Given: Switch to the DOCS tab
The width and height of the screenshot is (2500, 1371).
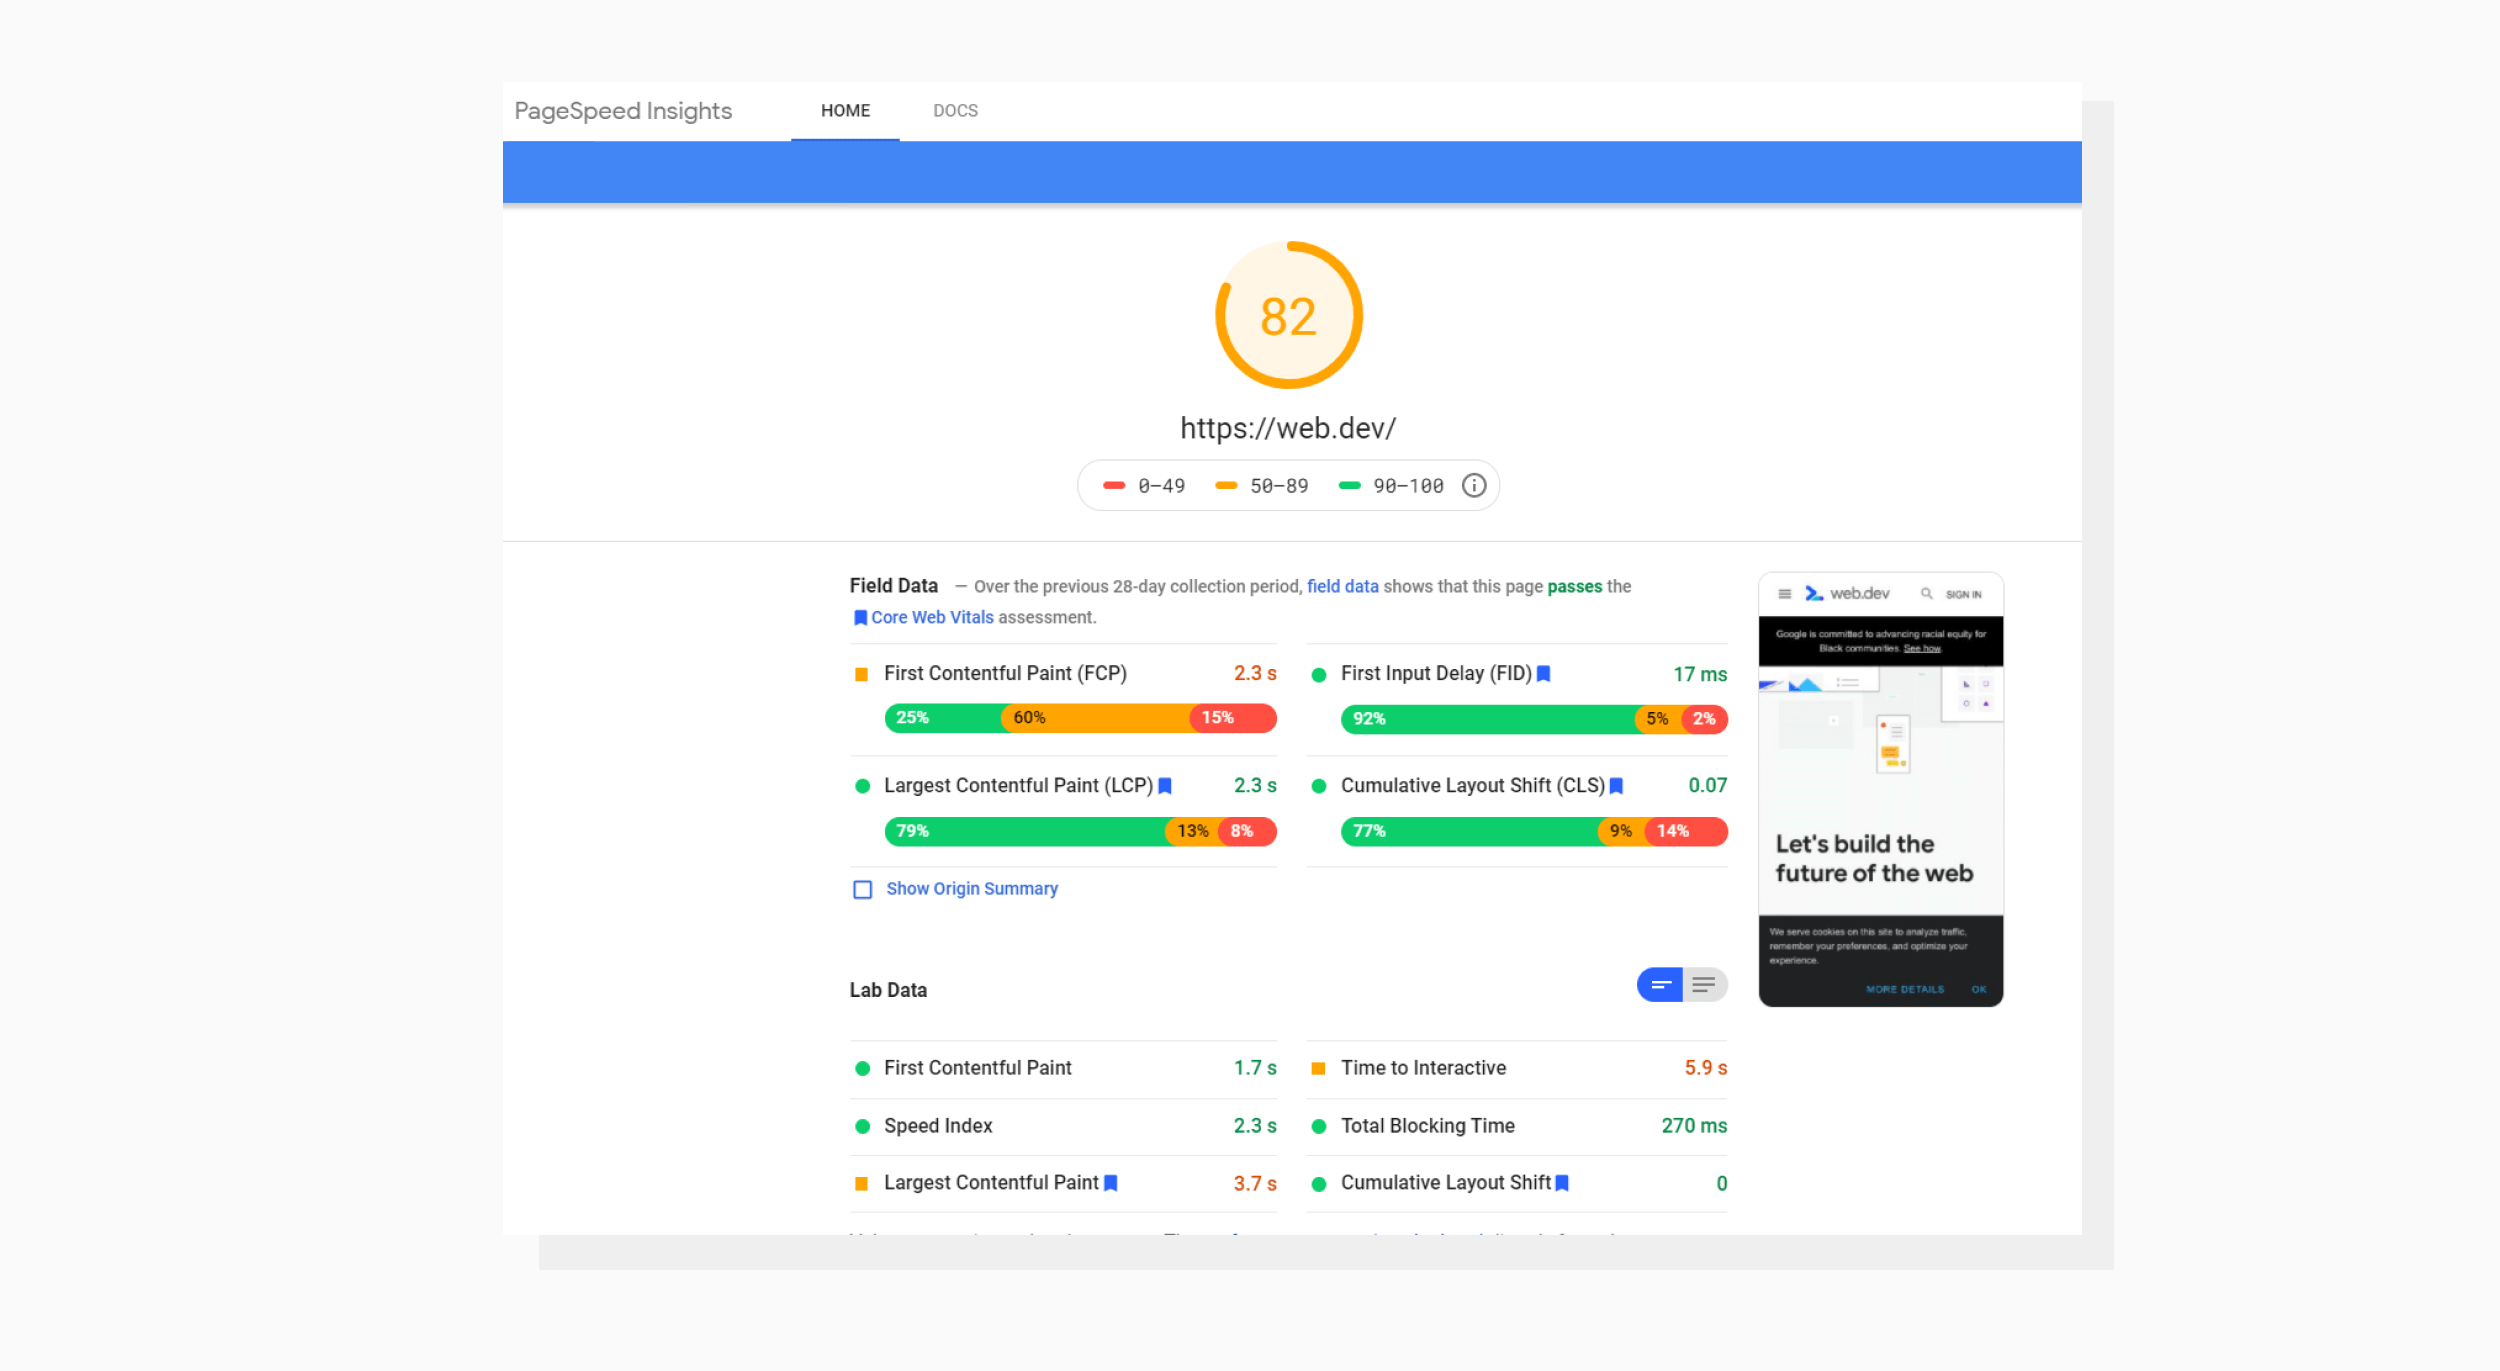Looking at the screenshot, I should pos(955,111).
